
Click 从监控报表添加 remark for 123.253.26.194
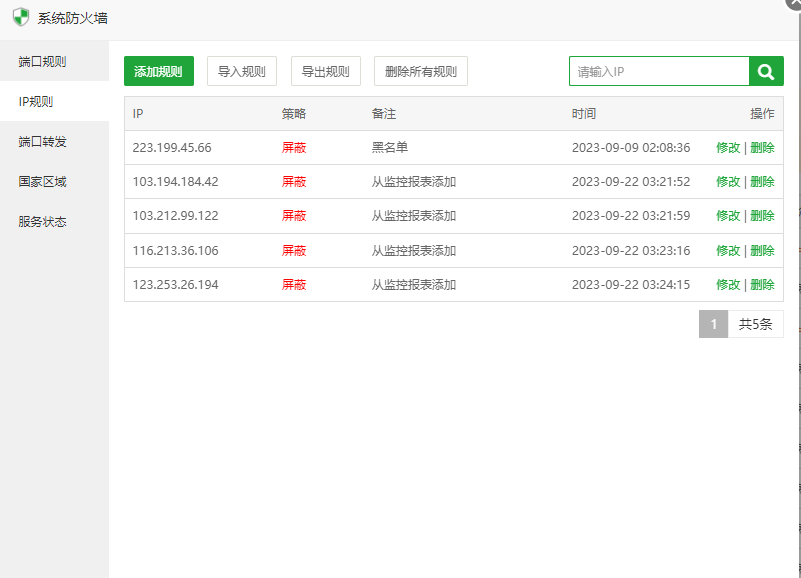click(414, 285)
